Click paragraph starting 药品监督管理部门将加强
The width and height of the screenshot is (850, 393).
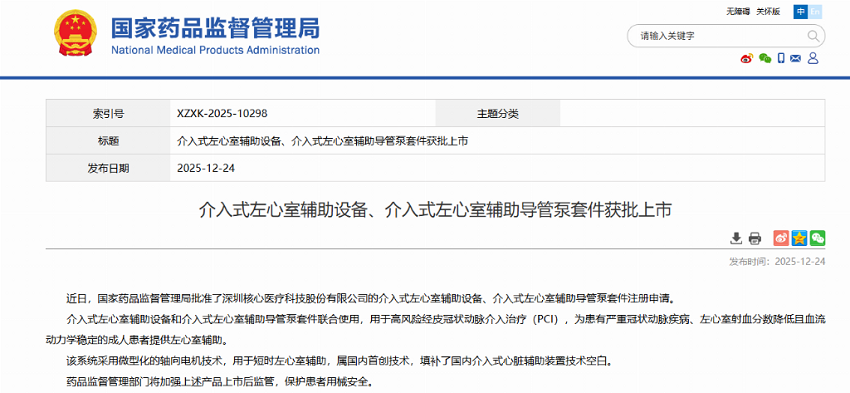pyautogui.click(x=220, y=382)
